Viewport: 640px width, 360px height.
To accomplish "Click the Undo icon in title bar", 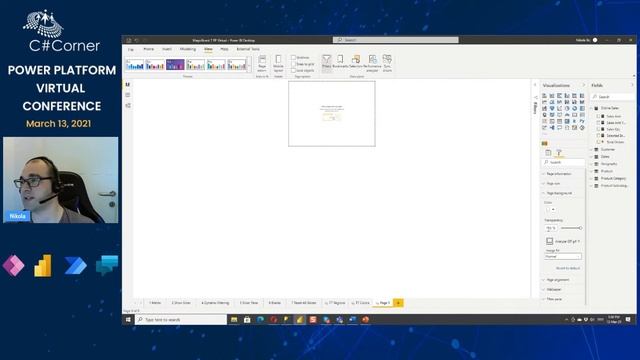I will 136,40.
